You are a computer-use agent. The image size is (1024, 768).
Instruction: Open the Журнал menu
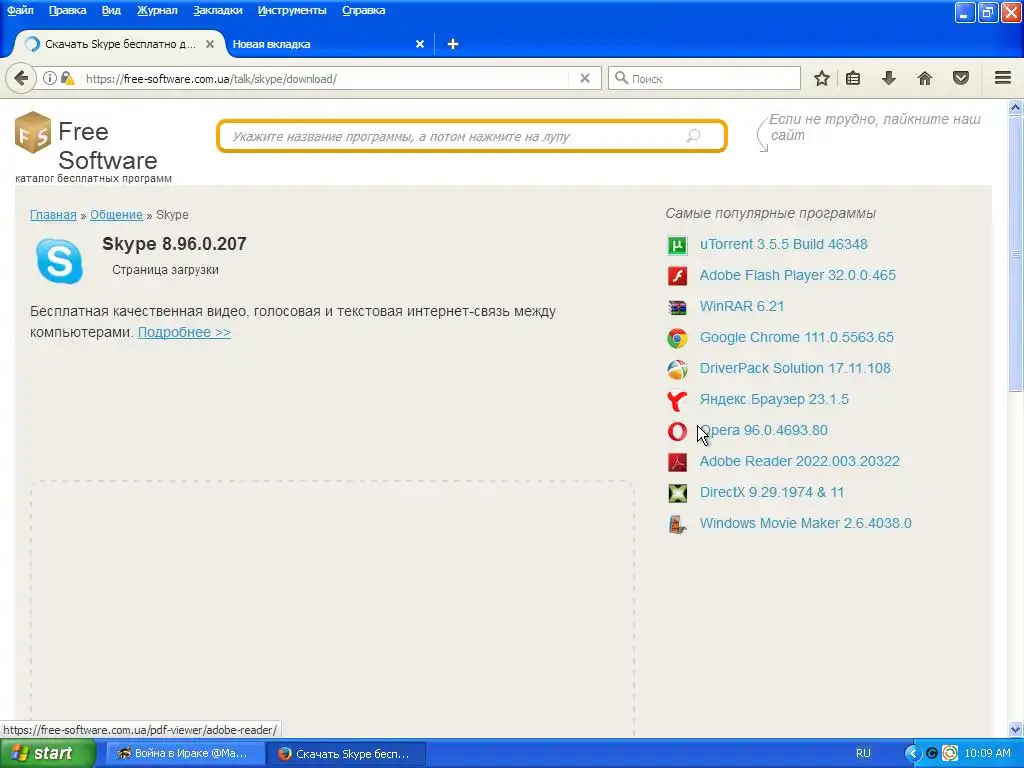point(157,10)
